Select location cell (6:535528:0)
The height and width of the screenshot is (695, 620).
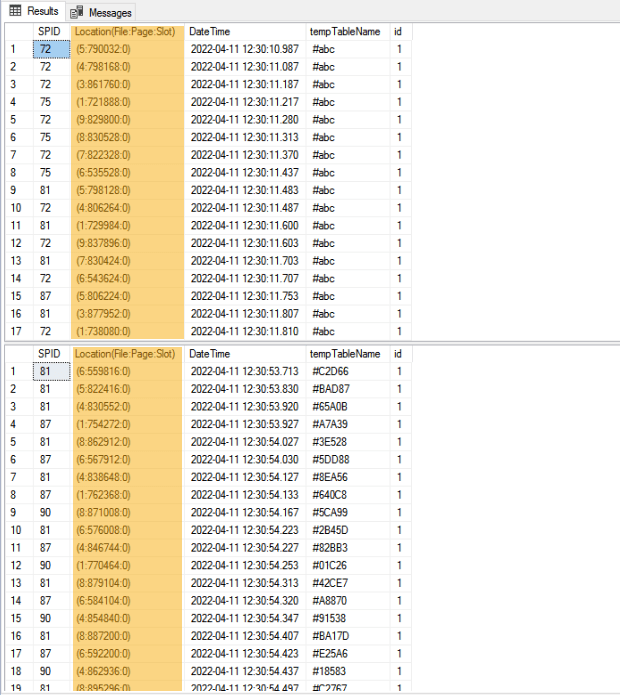[x=127, y=173]
